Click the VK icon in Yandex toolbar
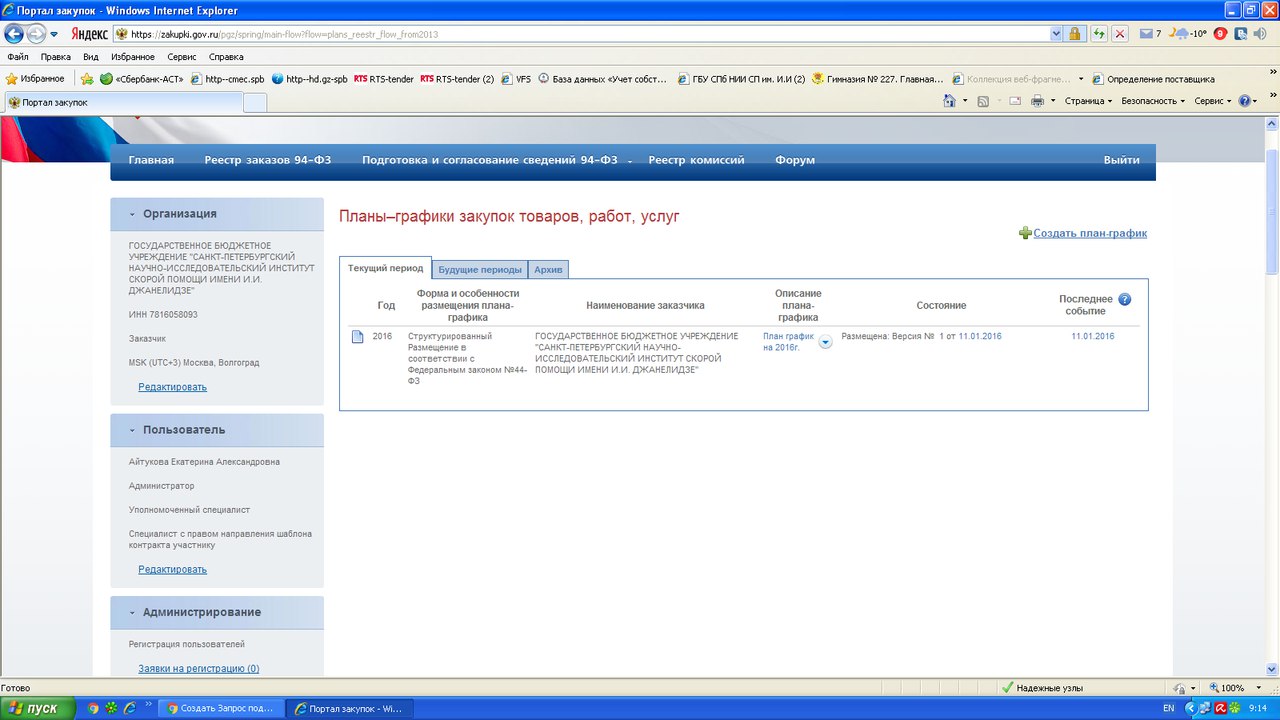 [x=1241, y=34]
